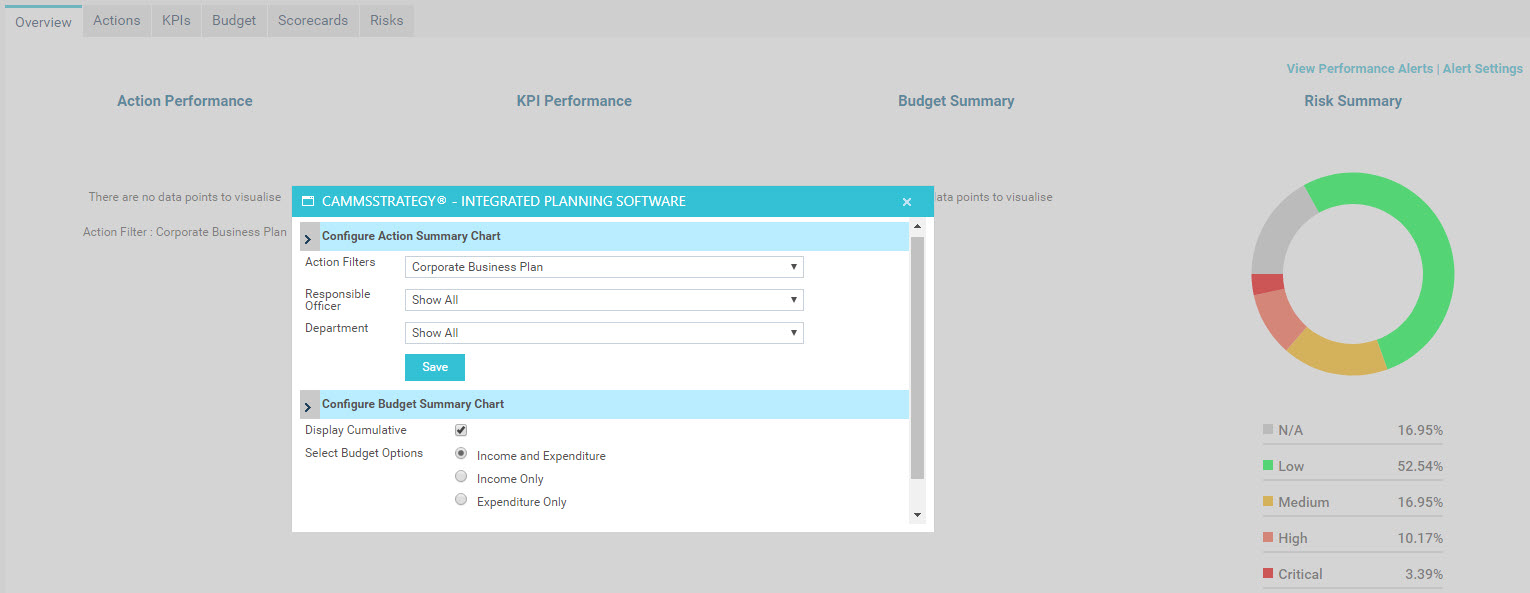This screenshot has width=1530, height=593.
Task: Select the Income Only radio option
Action: pos(461,477)
